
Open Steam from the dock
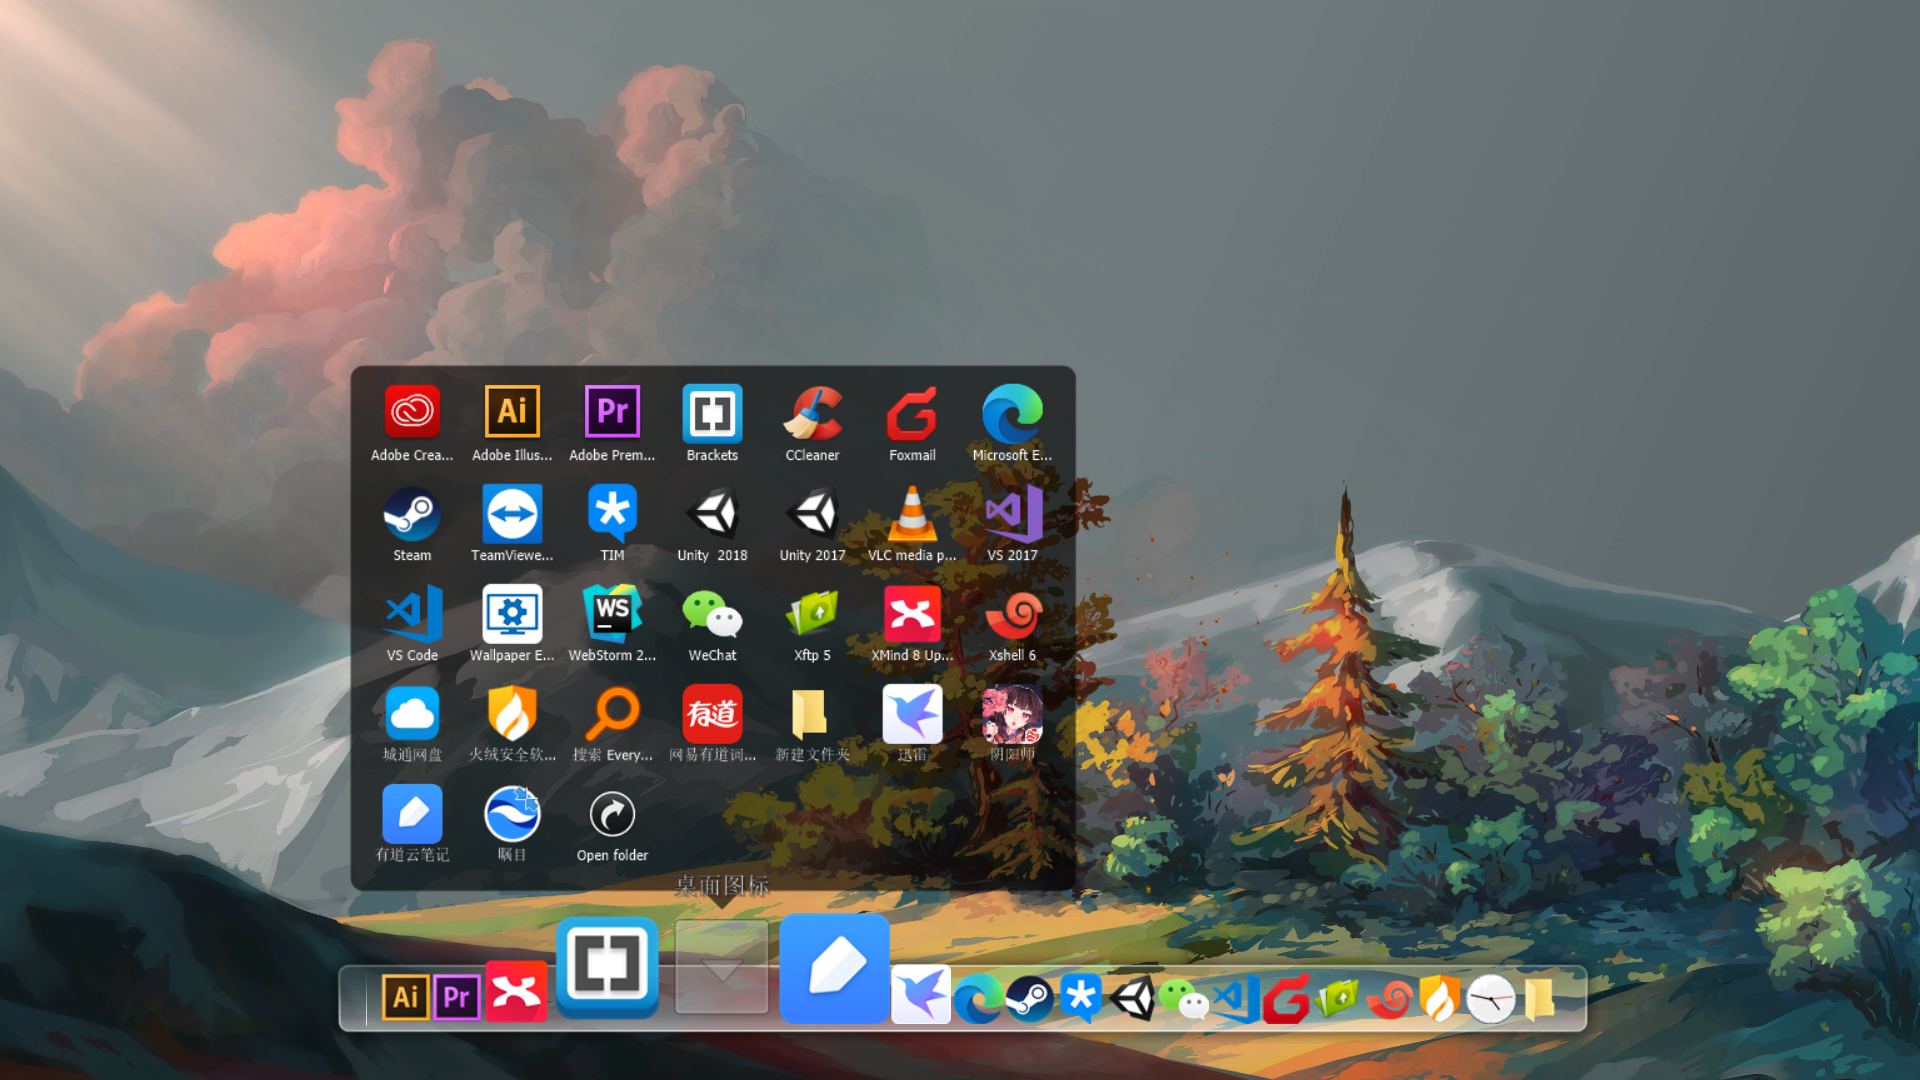pyautogui.click(x=1029, y=998)
